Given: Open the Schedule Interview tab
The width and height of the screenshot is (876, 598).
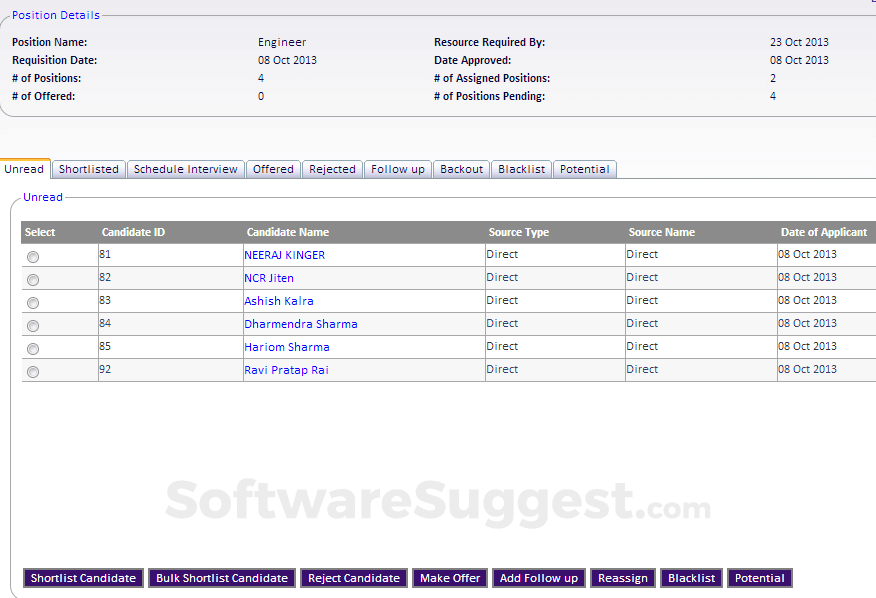Looking at the screenshot, I should click(185, 169).
